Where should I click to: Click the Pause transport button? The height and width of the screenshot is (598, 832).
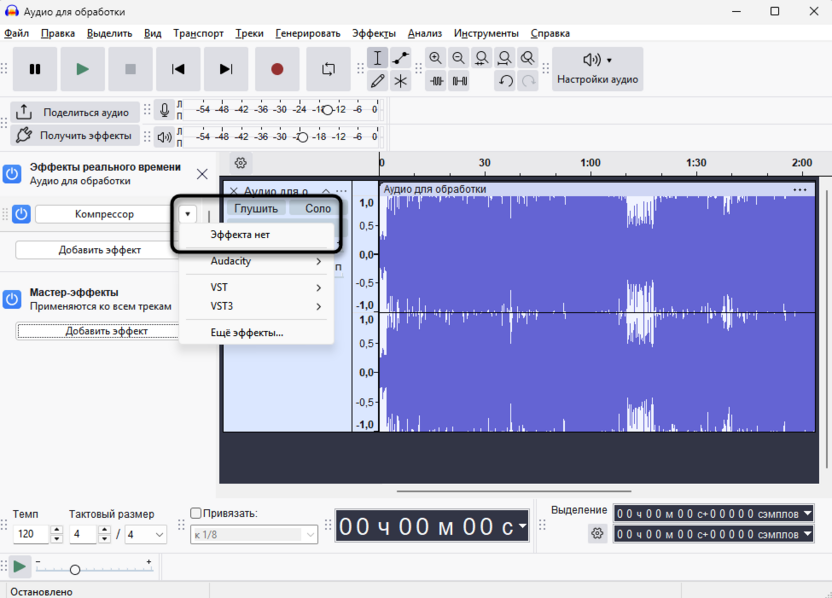(x=35, y=69)
